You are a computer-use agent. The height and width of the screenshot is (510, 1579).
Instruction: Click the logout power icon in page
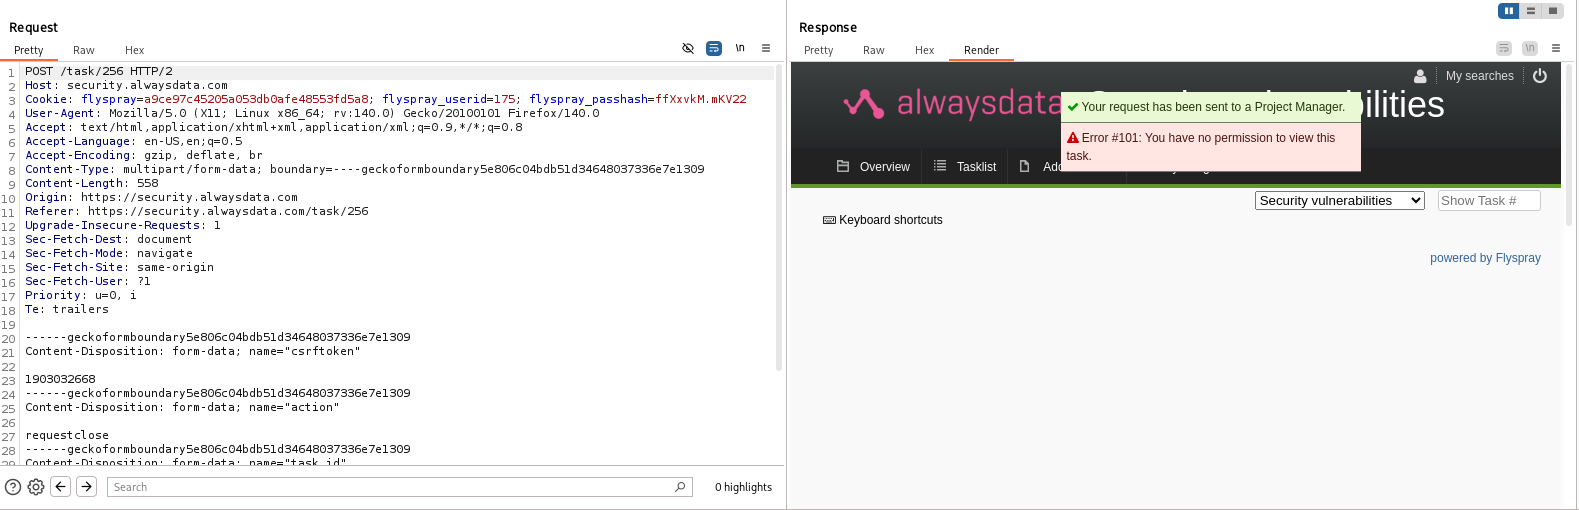coord(1540,76)
